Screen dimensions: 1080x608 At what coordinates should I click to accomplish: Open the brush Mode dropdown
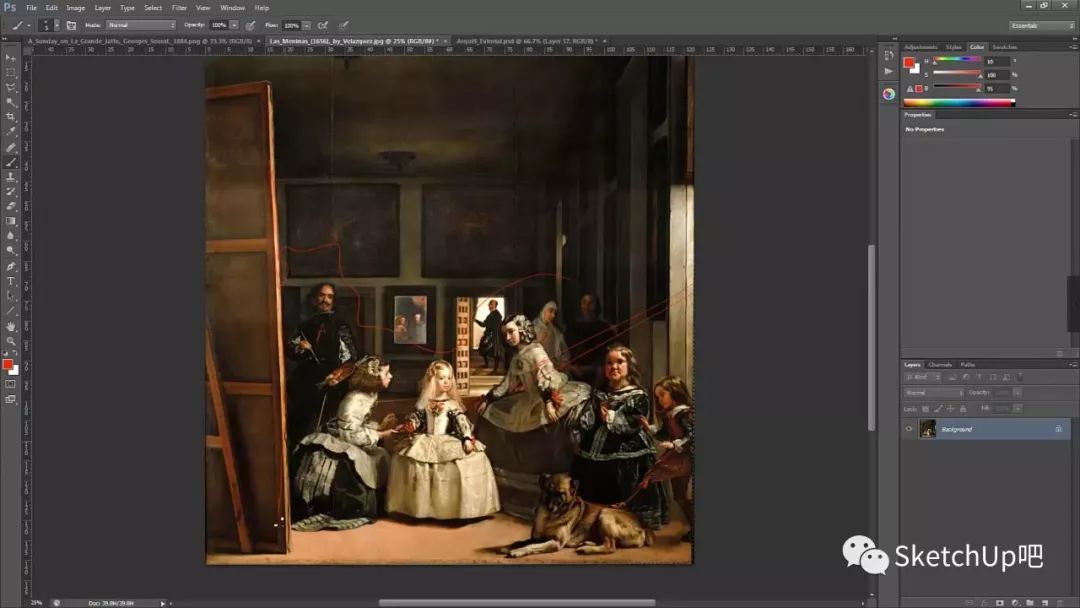pyautogui.click(x=141, y=25)
